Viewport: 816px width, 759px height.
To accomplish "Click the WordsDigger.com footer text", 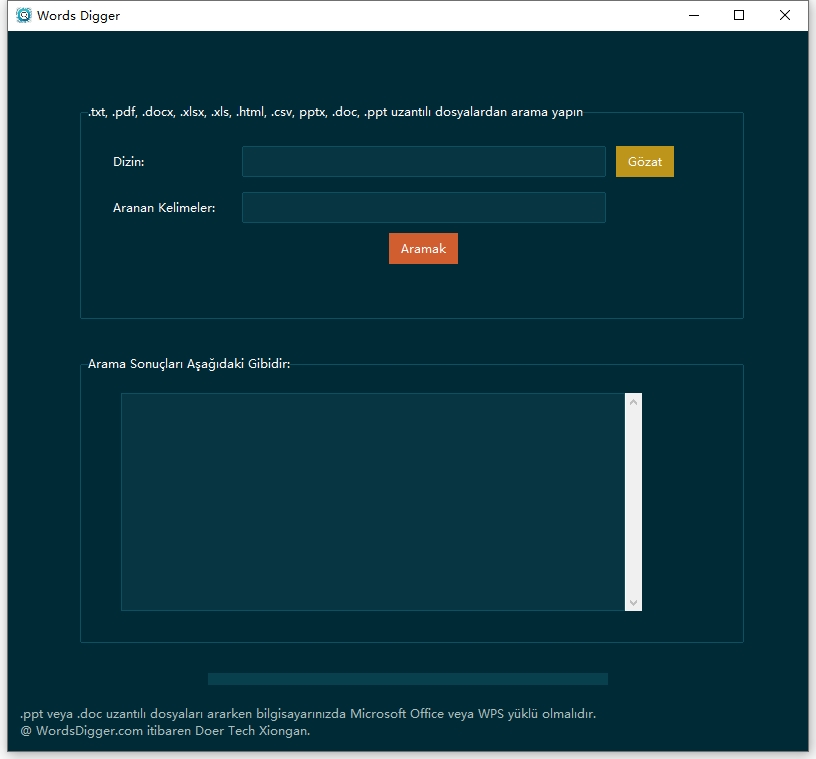I will coord(165,731).
